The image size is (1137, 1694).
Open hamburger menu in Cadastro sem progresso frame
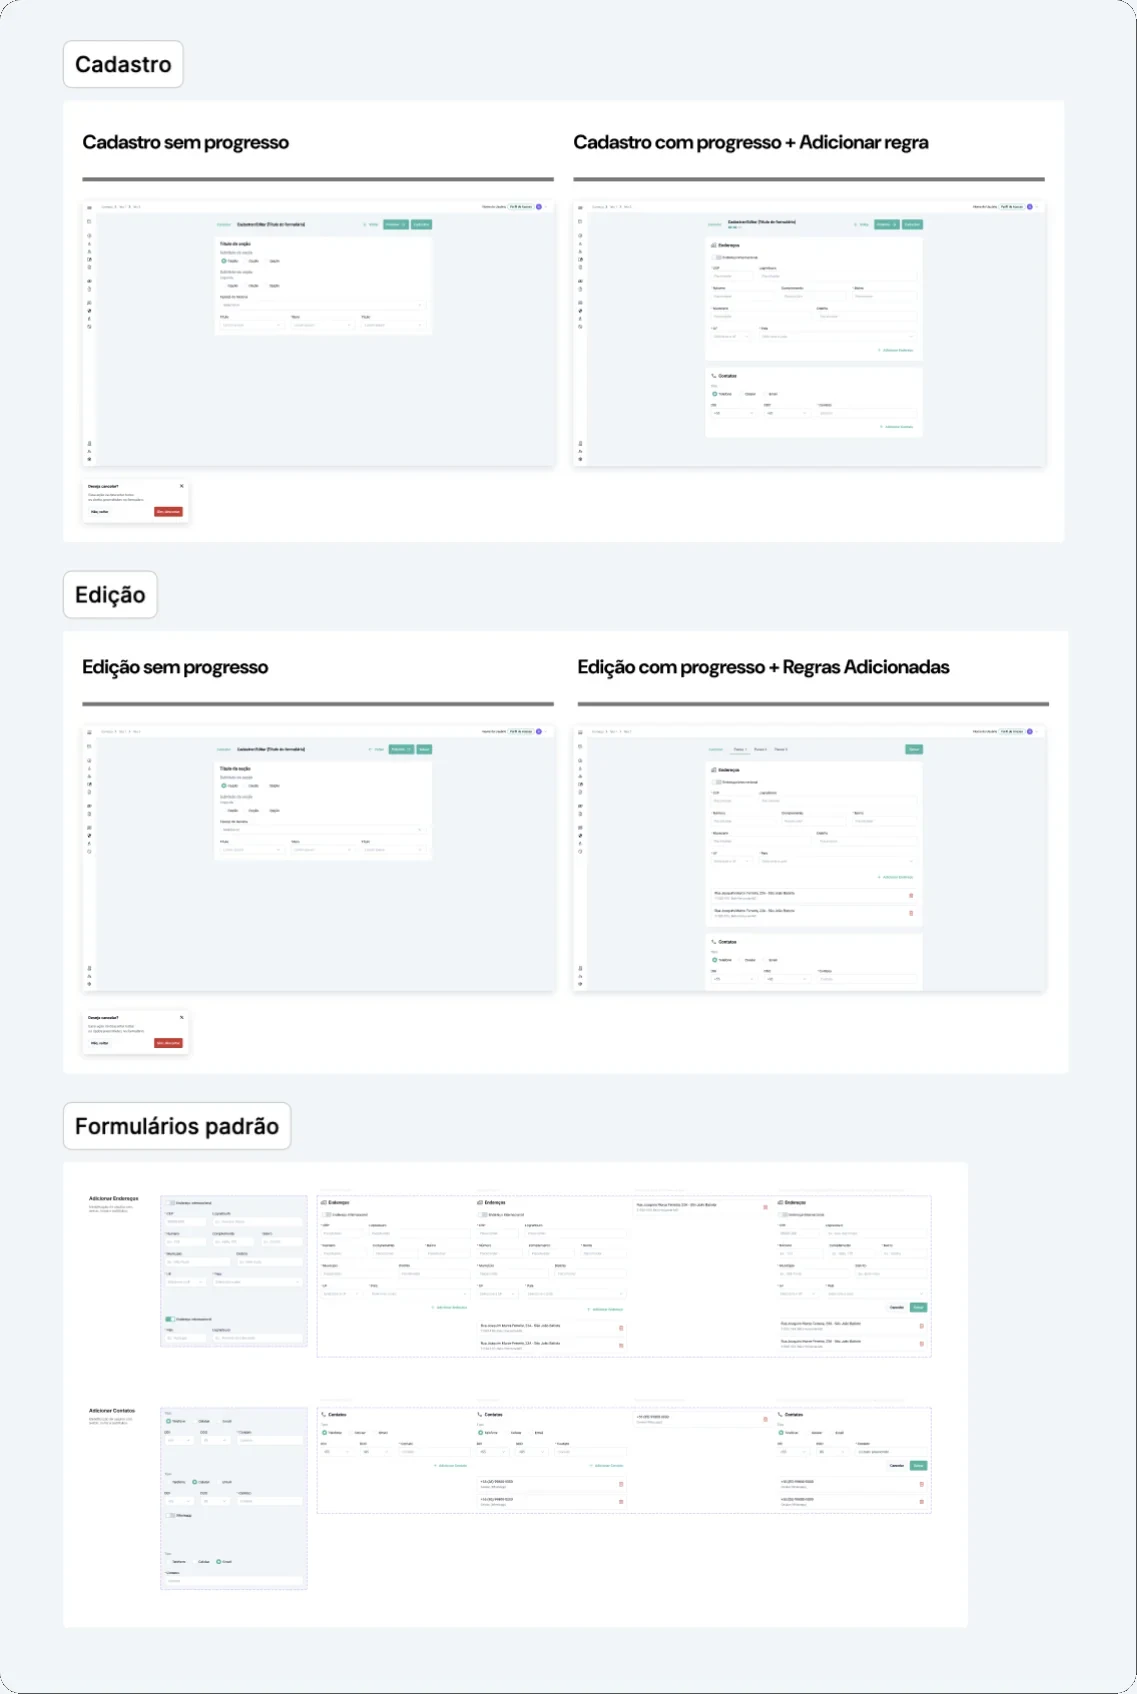click(x=89, y=207)
